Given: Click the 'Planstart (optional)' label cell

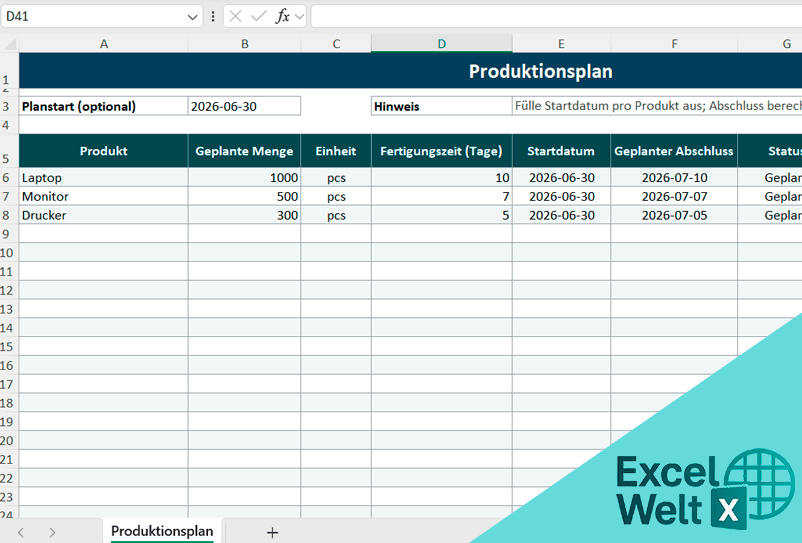Looking at the screenshot, I should 104,106.
